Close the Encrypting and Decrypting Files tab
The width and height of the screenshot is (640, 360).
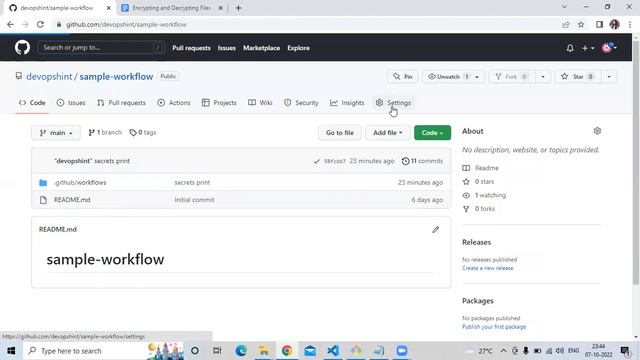tap(220, 8)
